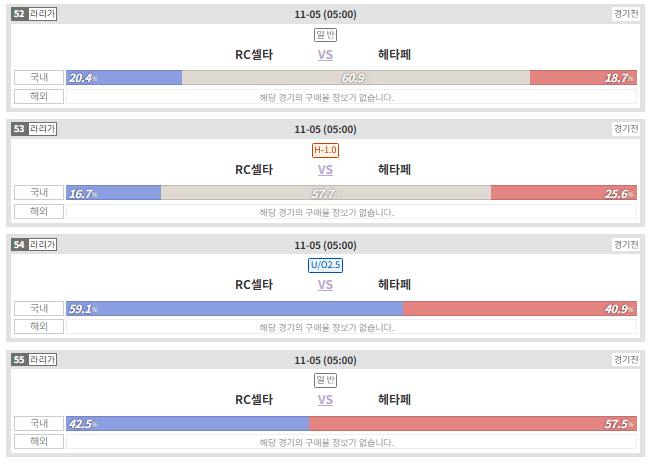Open the VS link in match 53
The image size is (651, 464).
click(x=325, y=170)
